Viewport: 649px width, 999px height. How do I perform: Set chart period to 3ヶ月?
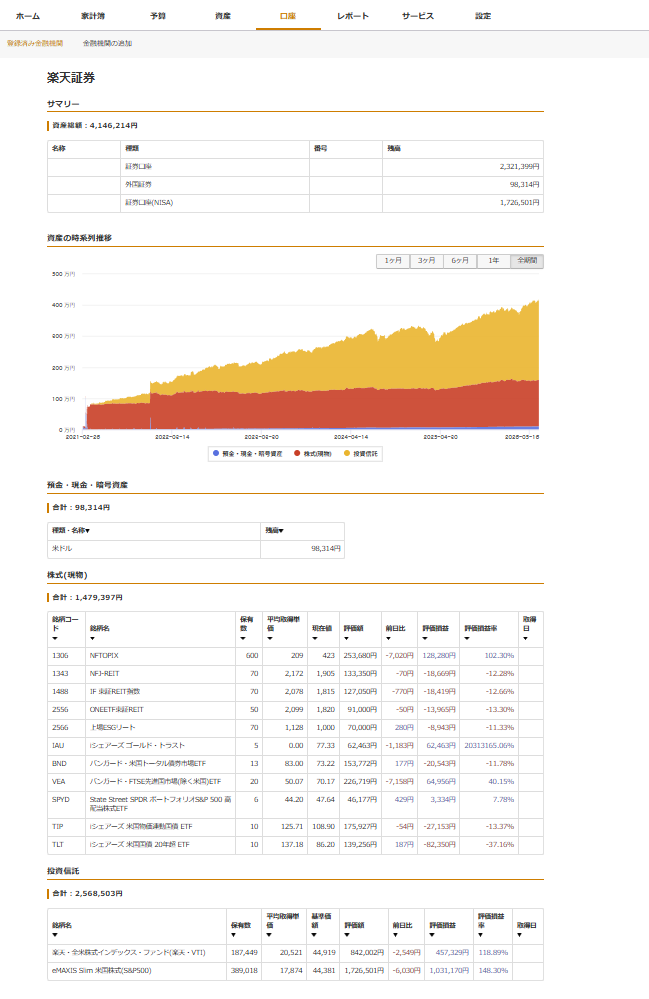(427, 261)
